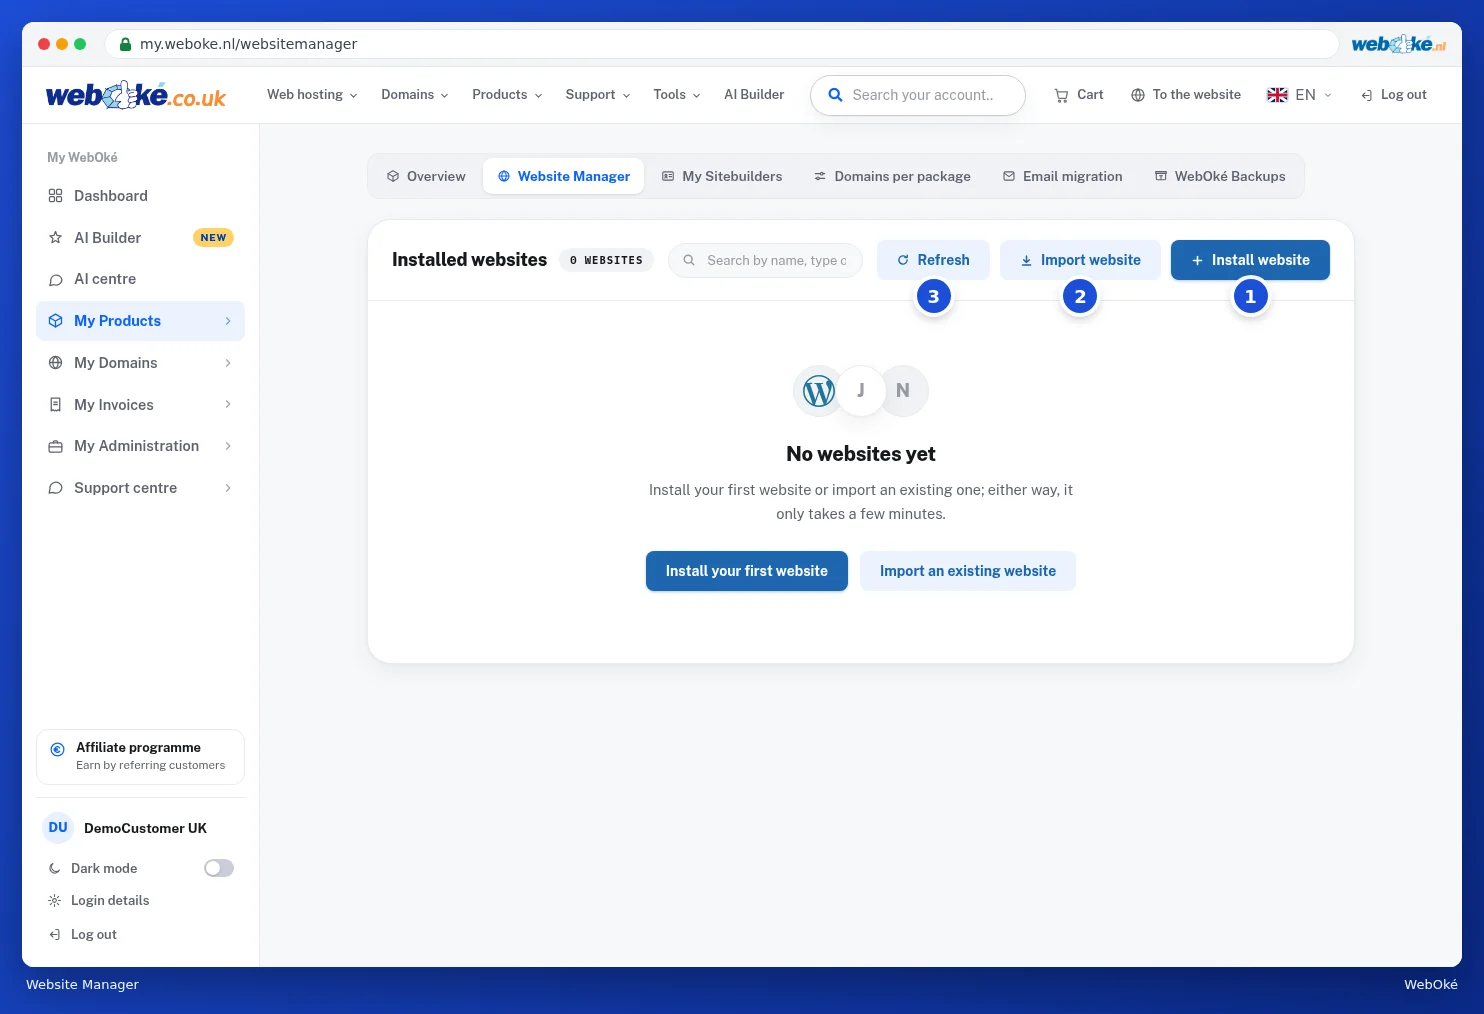Open the Tools dropdown menu
1484x1014 pixels.
click(677, 95)
